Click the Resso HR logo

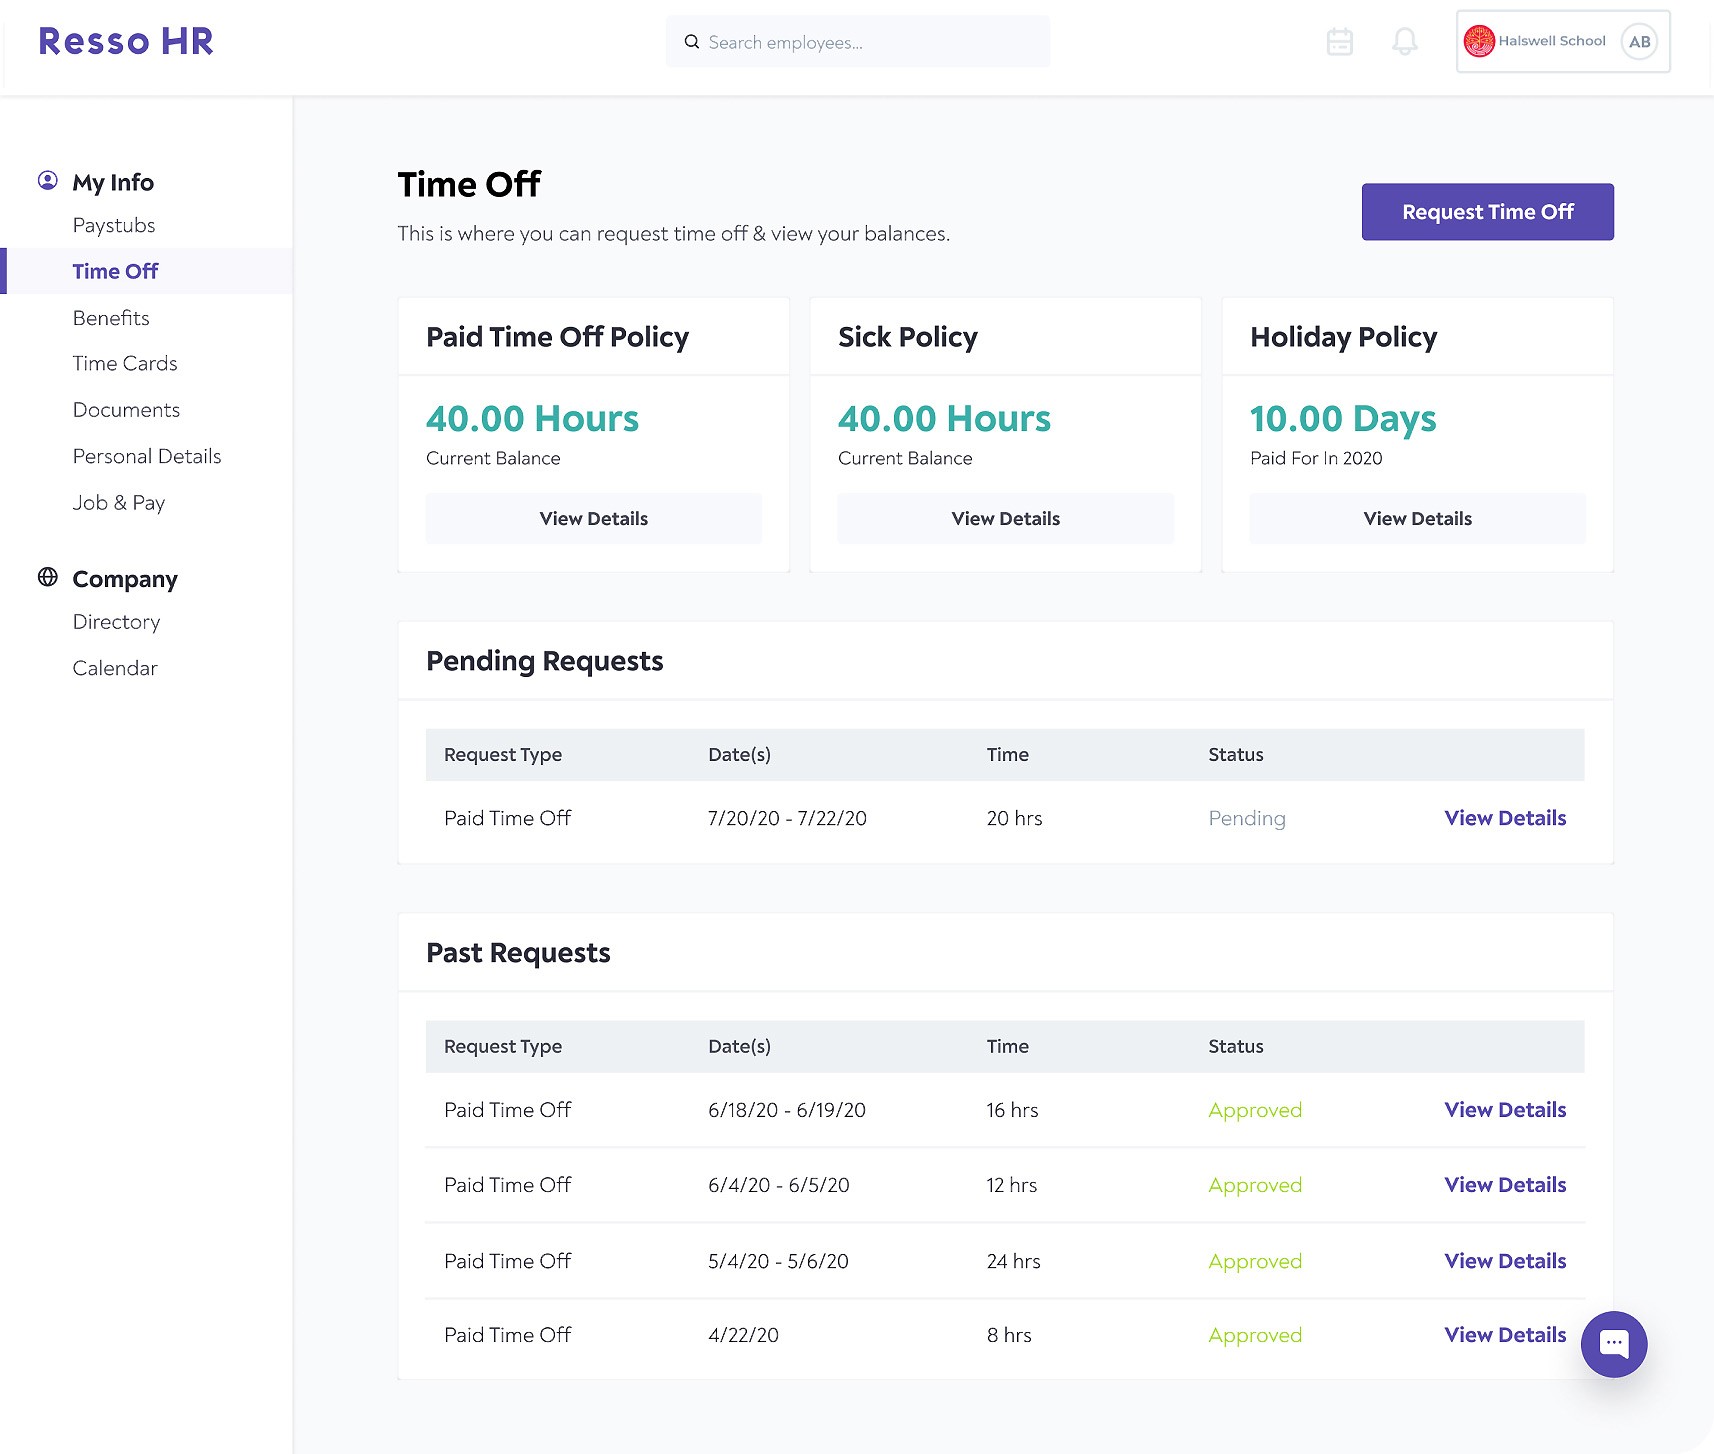[x=126, y=41]
